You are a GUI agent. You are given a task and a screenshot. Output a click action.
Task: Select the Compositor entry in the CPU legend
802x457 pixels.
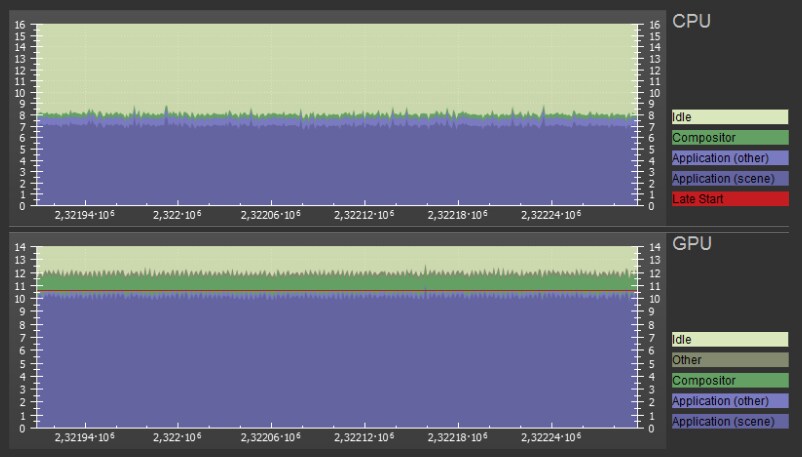(729, 138)
